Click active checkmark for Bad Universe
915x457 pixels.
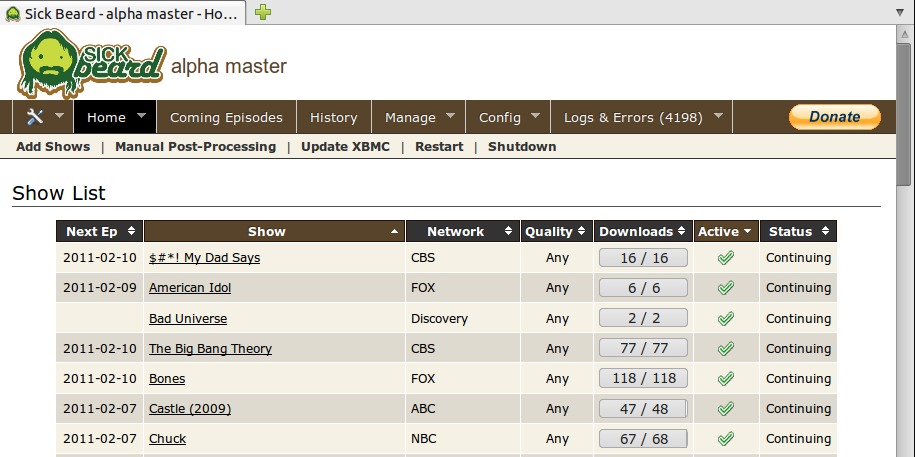pos(726,318)
